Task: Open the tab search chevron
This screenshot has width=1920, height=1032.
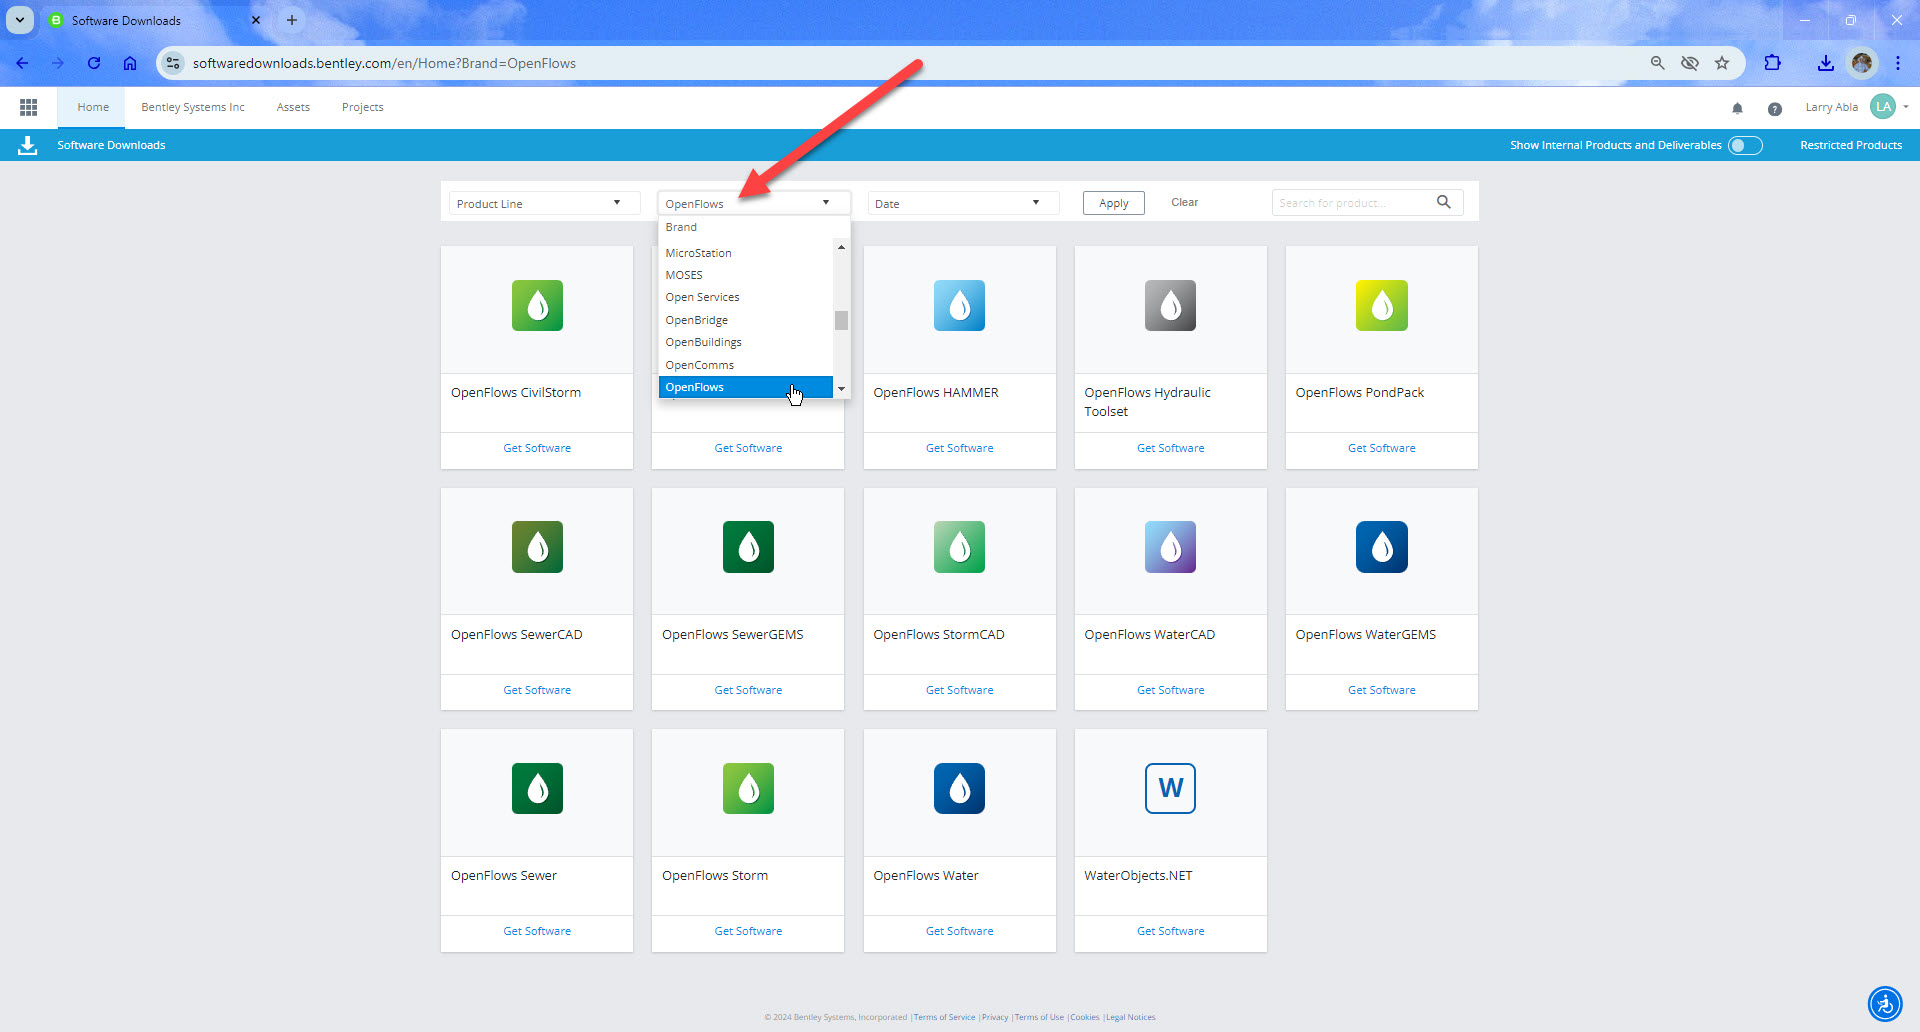Action: pyautogui.click(x=20, y=20)
